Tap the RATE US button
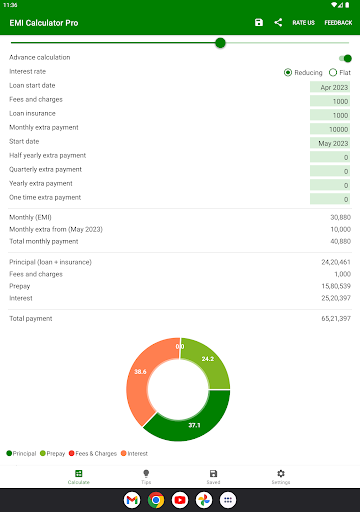Viewport: 360px width, 512px height. 303,22
